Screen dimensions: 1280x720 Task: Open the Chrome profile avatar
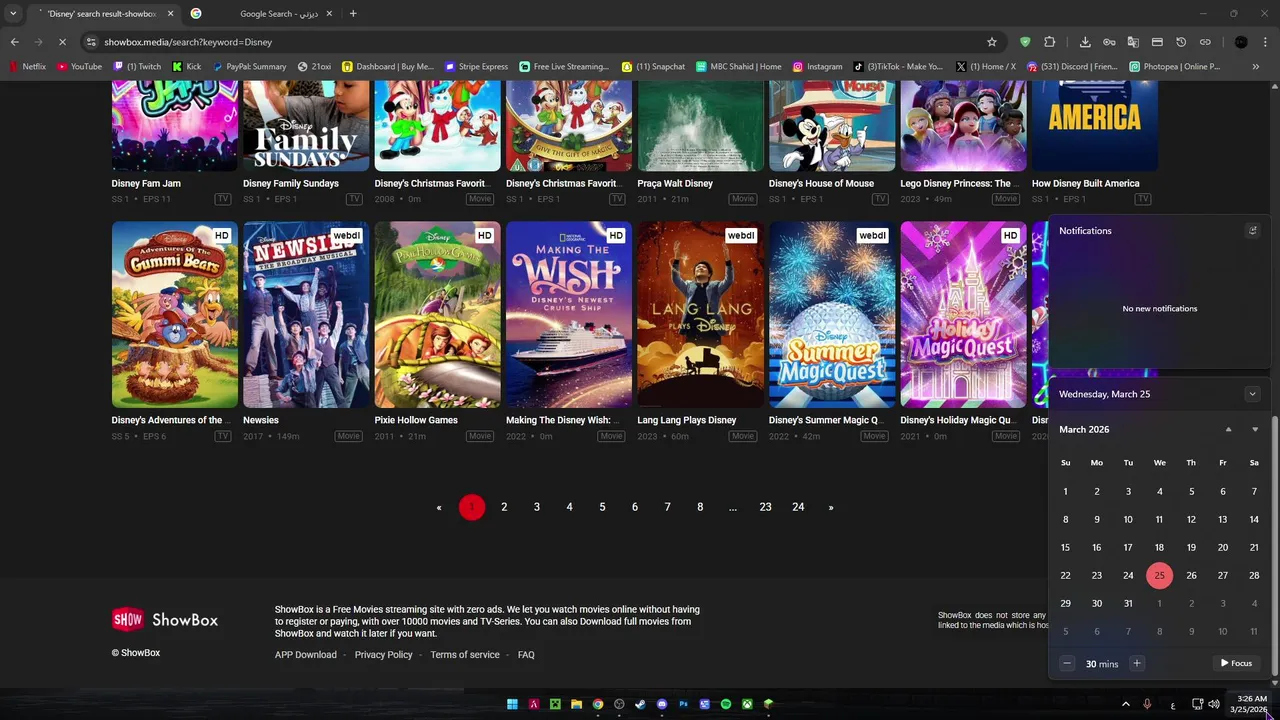coord(1241,42)
